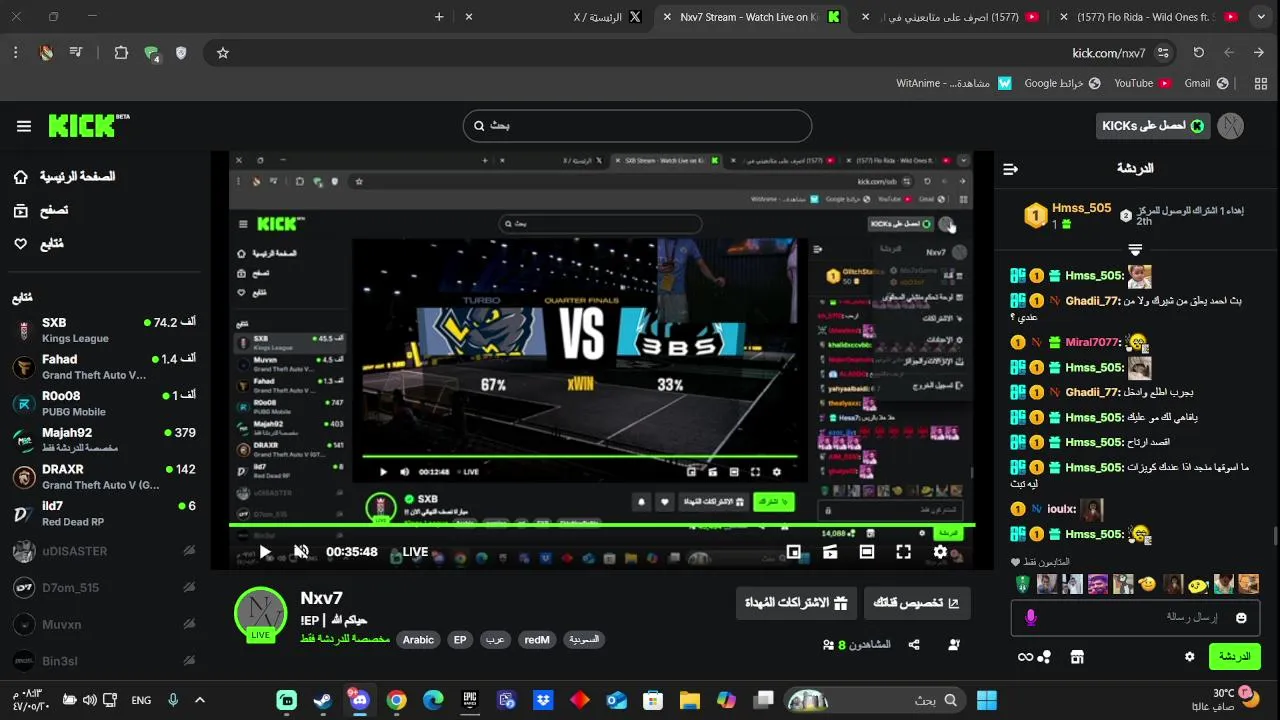Screen dimensions: 1280x720
Task: Open the user profile avatar menu
Action: click(x=1231, y=126)
